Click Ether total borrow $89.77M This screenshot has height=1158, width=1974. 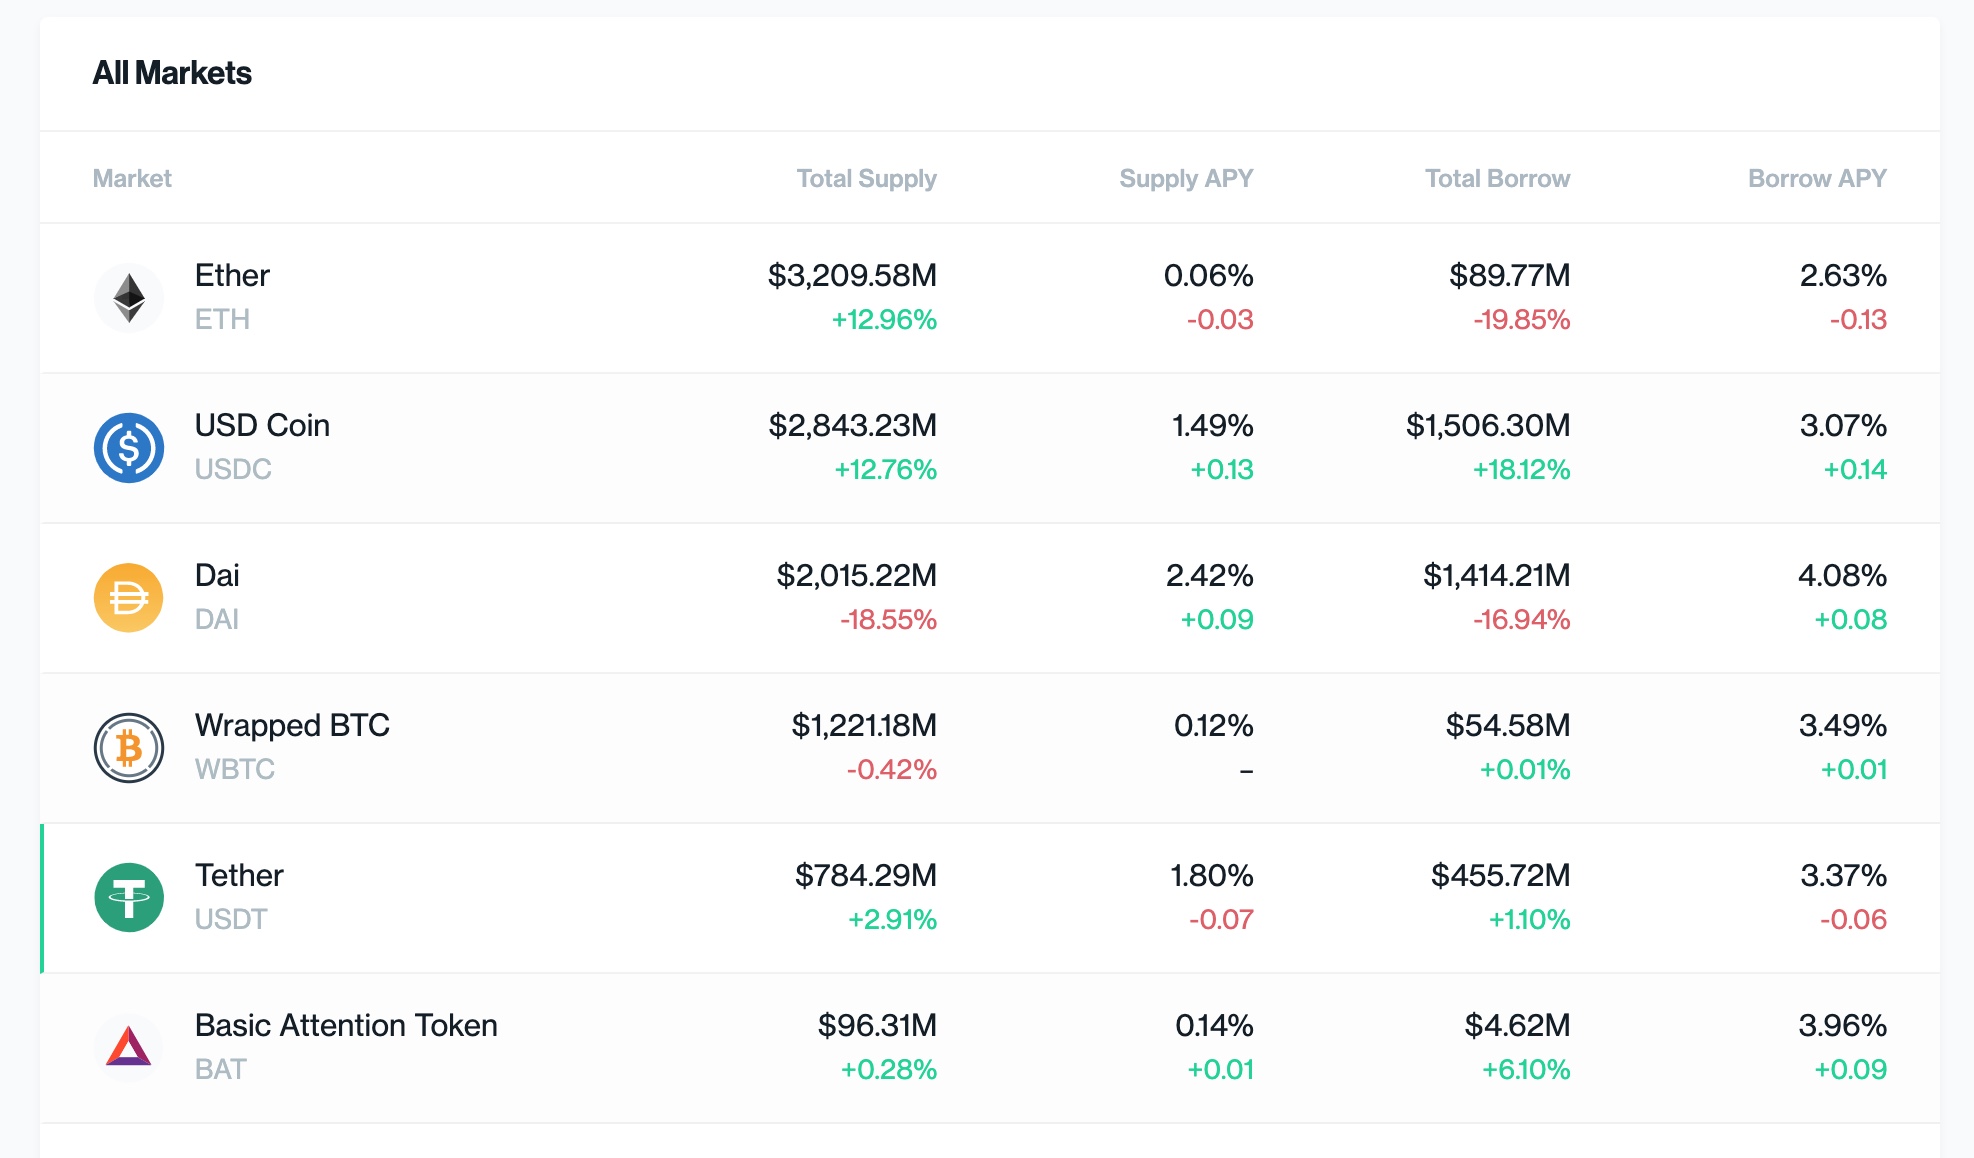[1509, 275]
